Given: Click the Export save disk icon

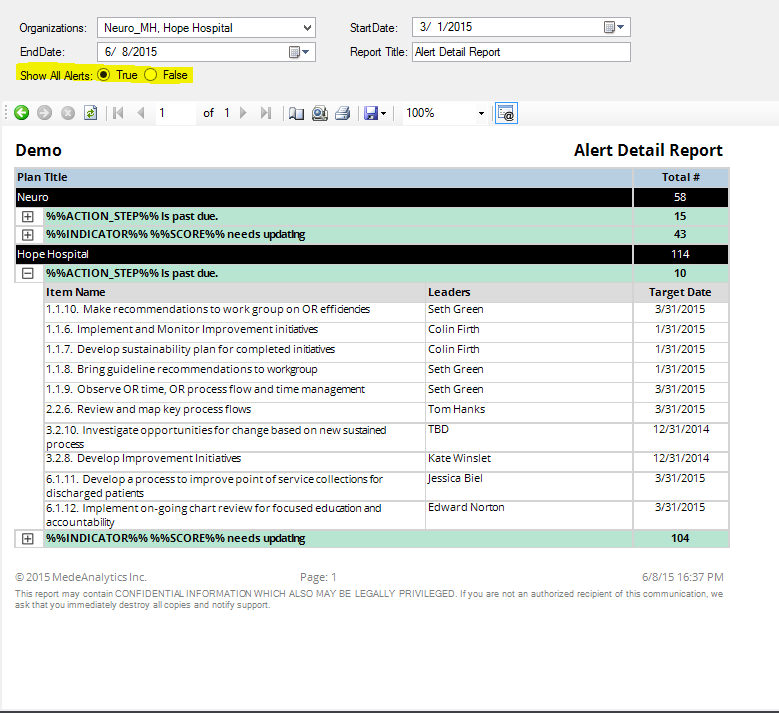Looking at the screenshot, I should 371,113.
